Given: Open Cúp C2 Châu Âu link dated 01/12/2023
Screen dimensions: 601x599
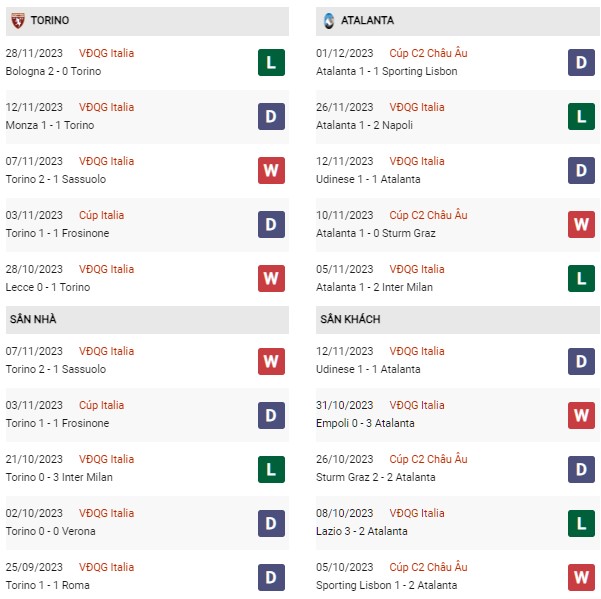Looking at the screenshot, I should point(428,53).
